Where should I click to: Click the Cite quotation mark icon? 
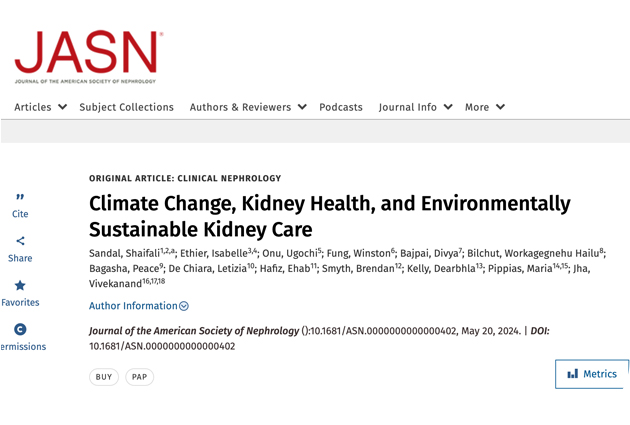tap(20, 197)
